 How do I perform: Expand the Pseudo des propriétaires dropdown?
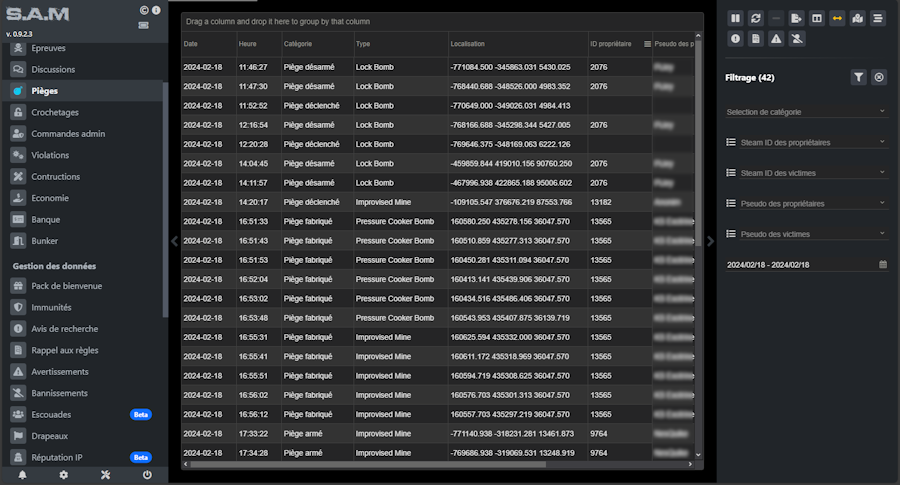coord(806,203)
